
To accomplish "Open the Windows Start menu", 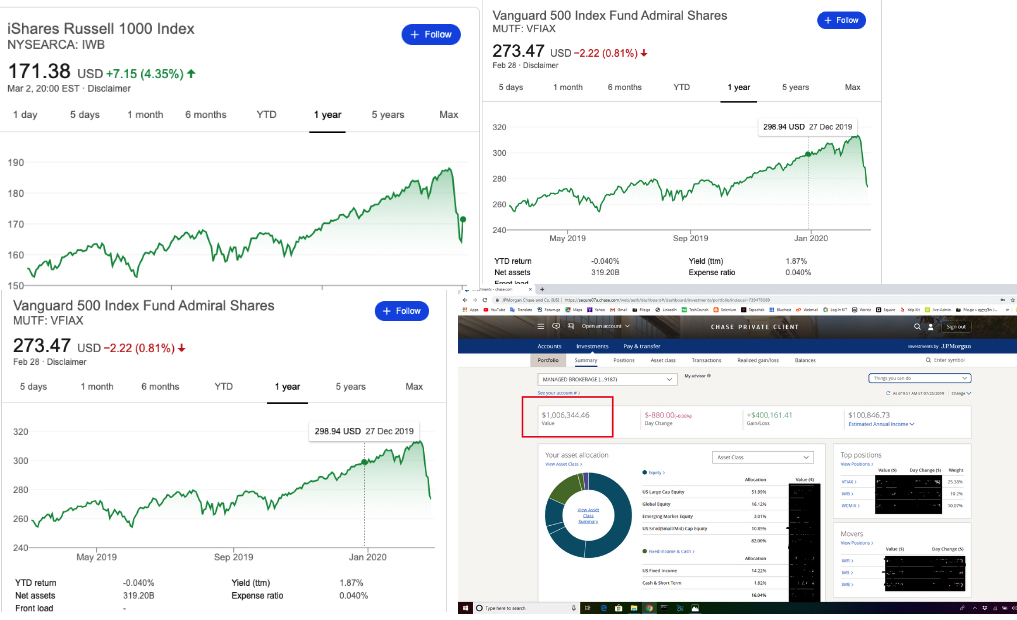I will tap(465, 608).
